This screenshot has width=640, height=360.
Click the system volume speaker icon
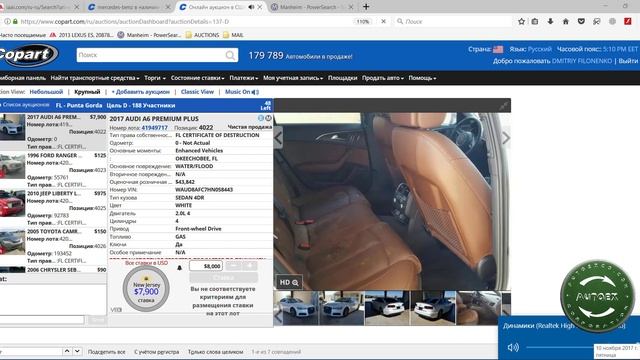pyautogui.click(x=513, y=347)
